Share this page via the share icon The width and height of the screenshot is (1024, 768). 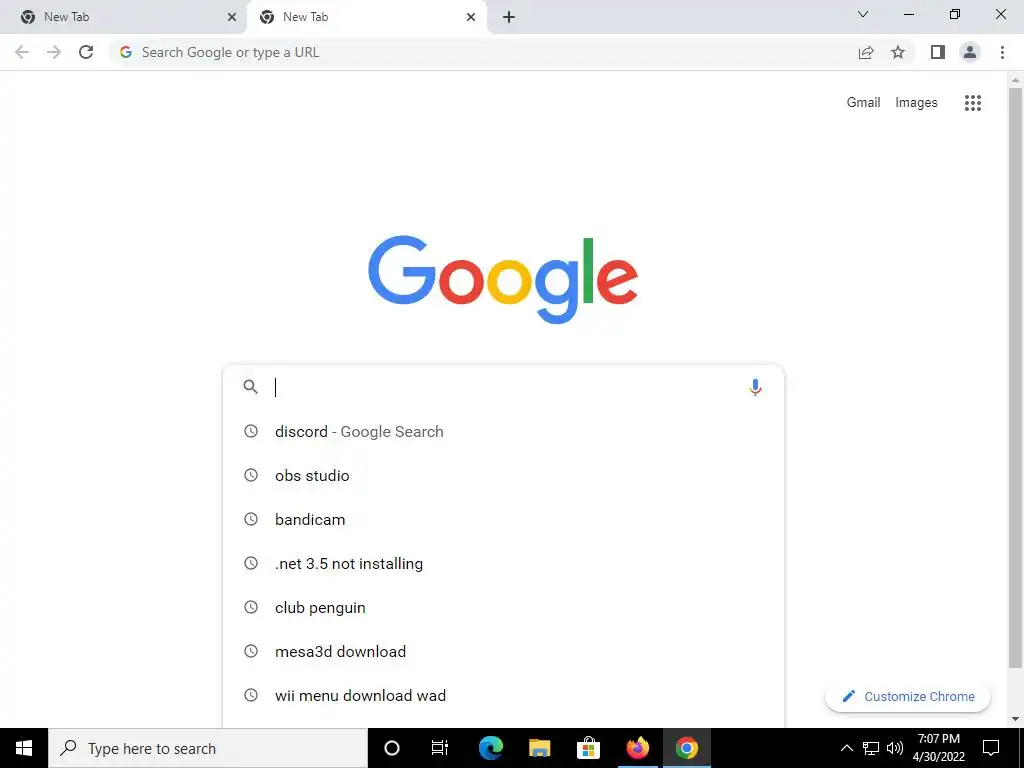(x=866, y=52)
